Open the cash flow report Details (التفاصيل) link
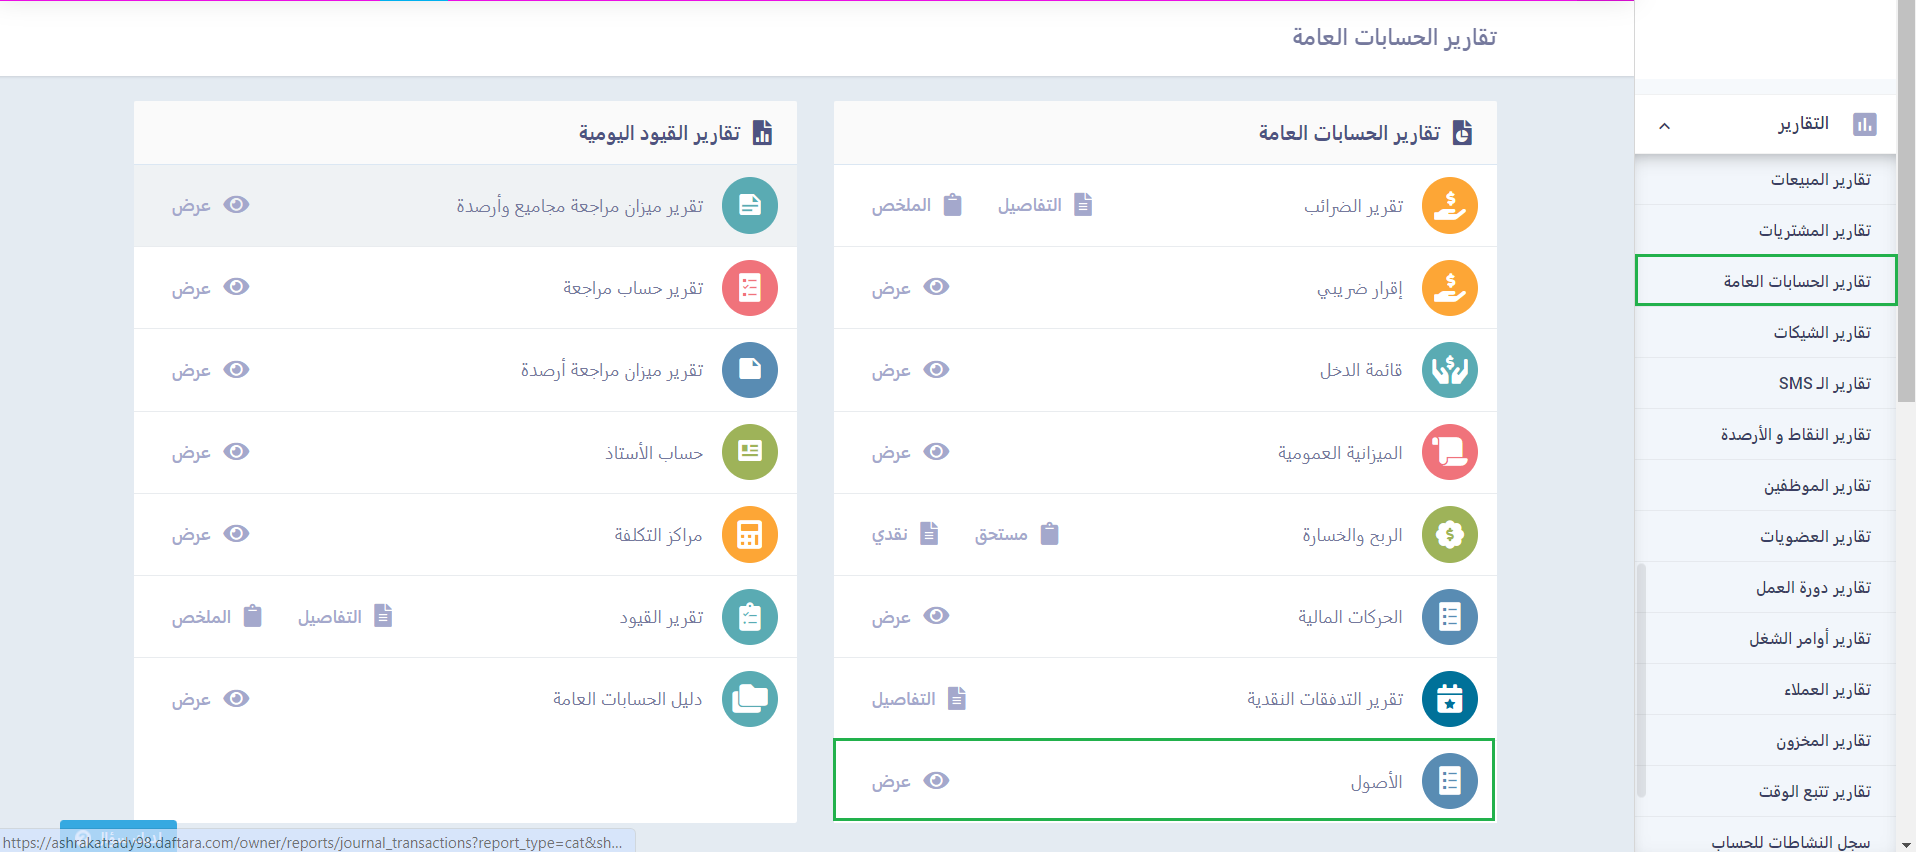This screenshot has width=1916, height=852. coord(918,699)
